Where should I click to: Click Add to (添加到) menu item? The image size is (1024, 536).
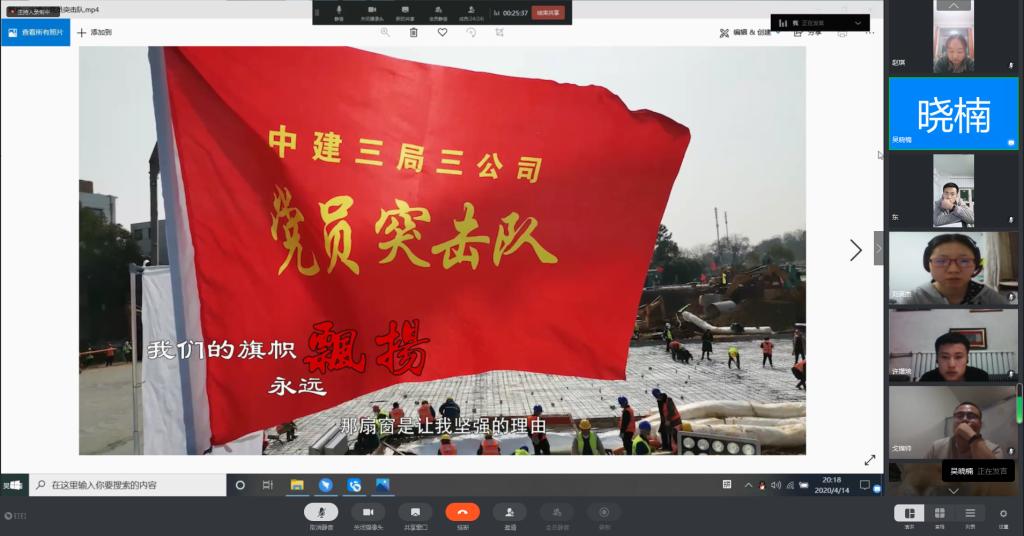point(95,32)
